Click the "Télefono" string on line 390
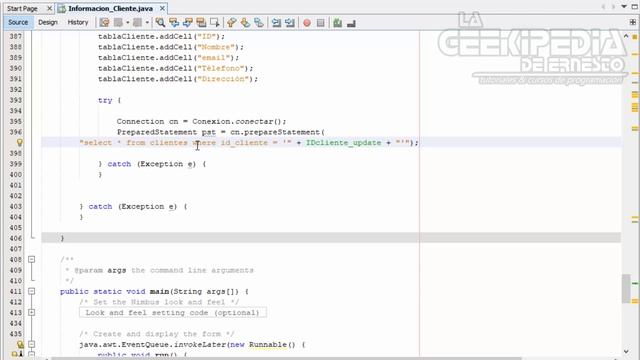Screen dimensions: 640x360 pos(220,68)
